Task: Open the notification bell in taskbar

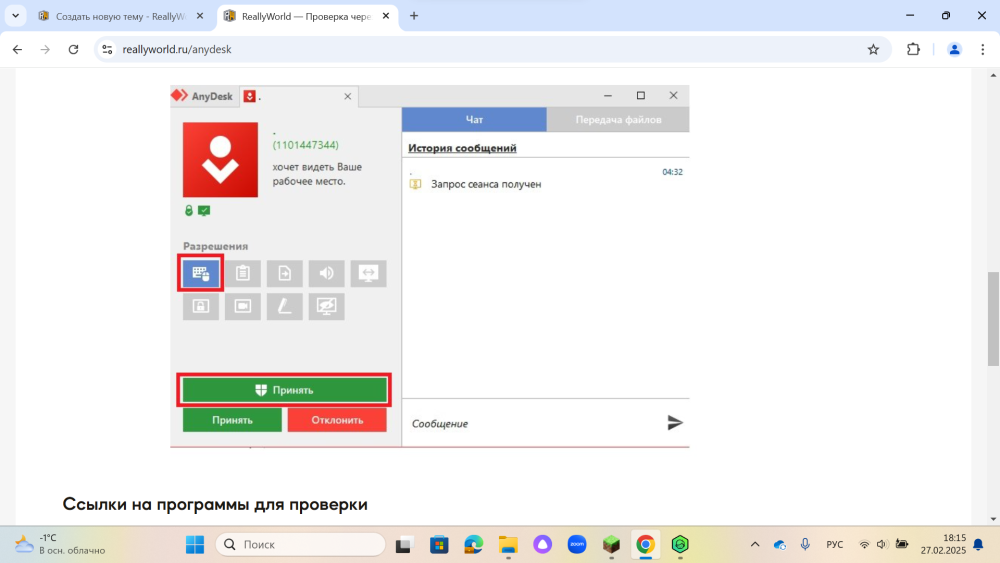Action: click(x=978, y=545)
